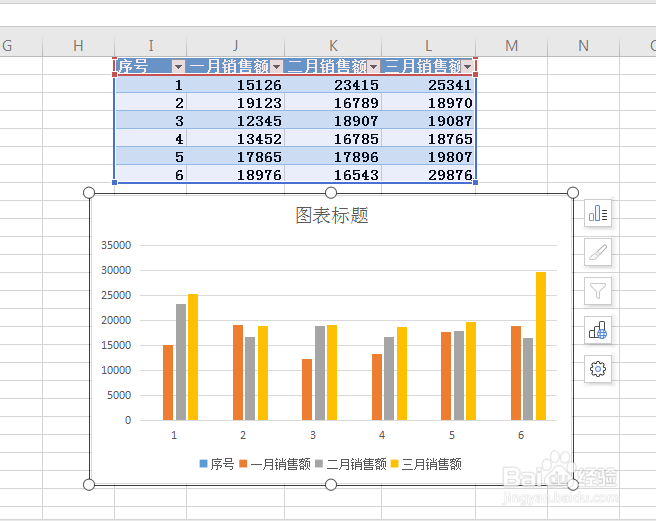Expand the 二月销售额 filter dropdown
656x521 pixels.
point(374,67)
